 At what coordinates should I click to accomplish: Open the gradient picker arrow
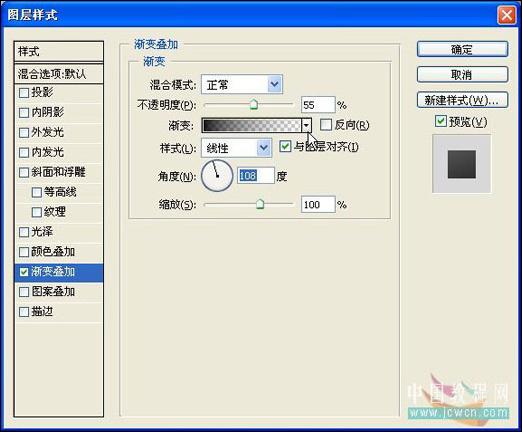[x=306, y=126]
